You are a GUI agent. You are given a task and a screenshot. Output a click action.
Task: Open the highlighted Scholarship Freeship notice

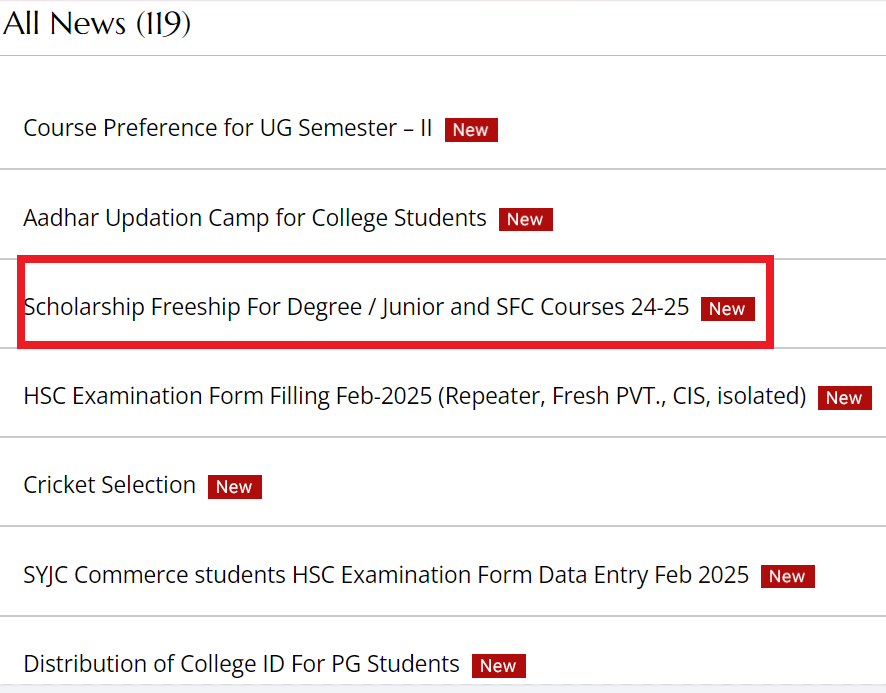pyautogui.click(x=356, y=307)
